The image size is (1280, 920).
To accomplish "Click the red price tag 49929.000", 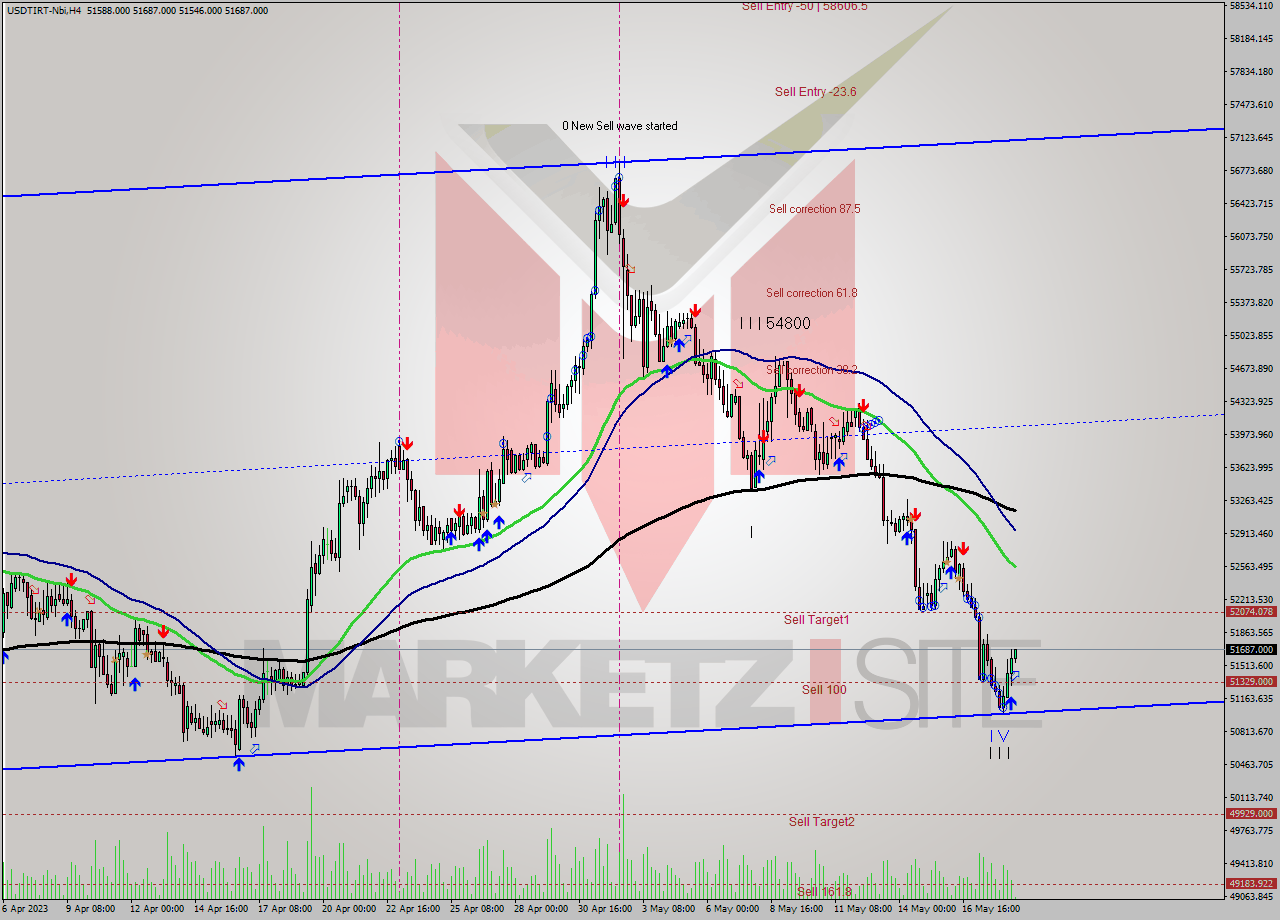I will (x=1251, y=814).
